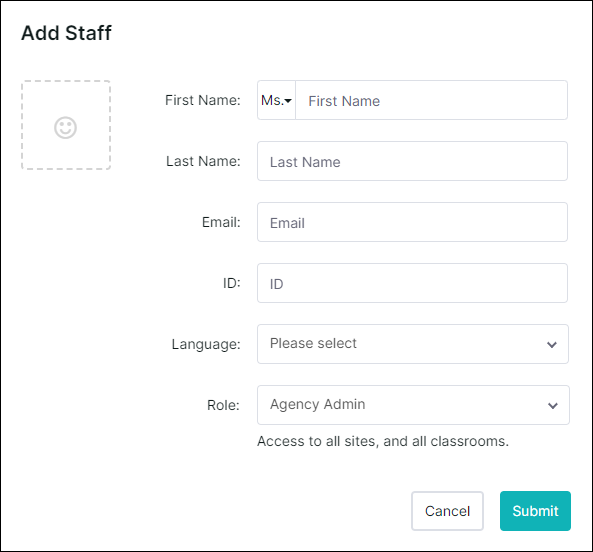Click the 'Add Staff' dialog heading
The width and height of the screenshot is (593, 552).
(66, 33)
